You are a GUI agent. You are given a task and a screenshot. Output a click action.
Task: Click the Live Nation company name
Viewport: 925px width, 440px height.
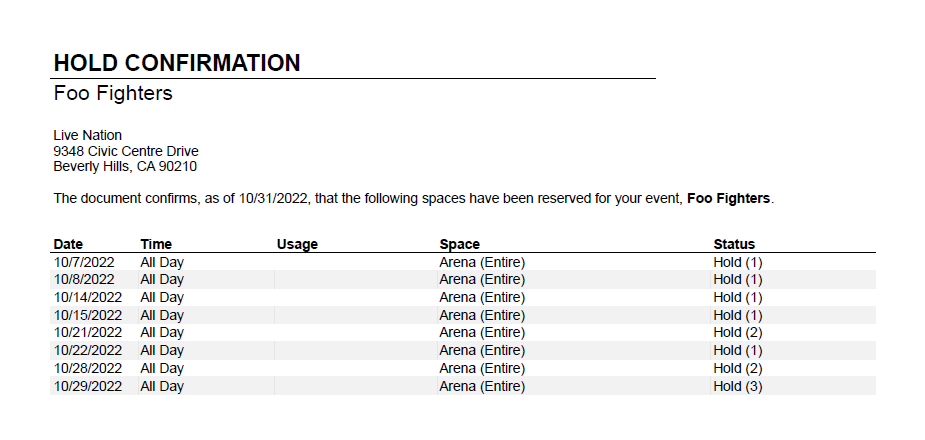coord(87,136)
